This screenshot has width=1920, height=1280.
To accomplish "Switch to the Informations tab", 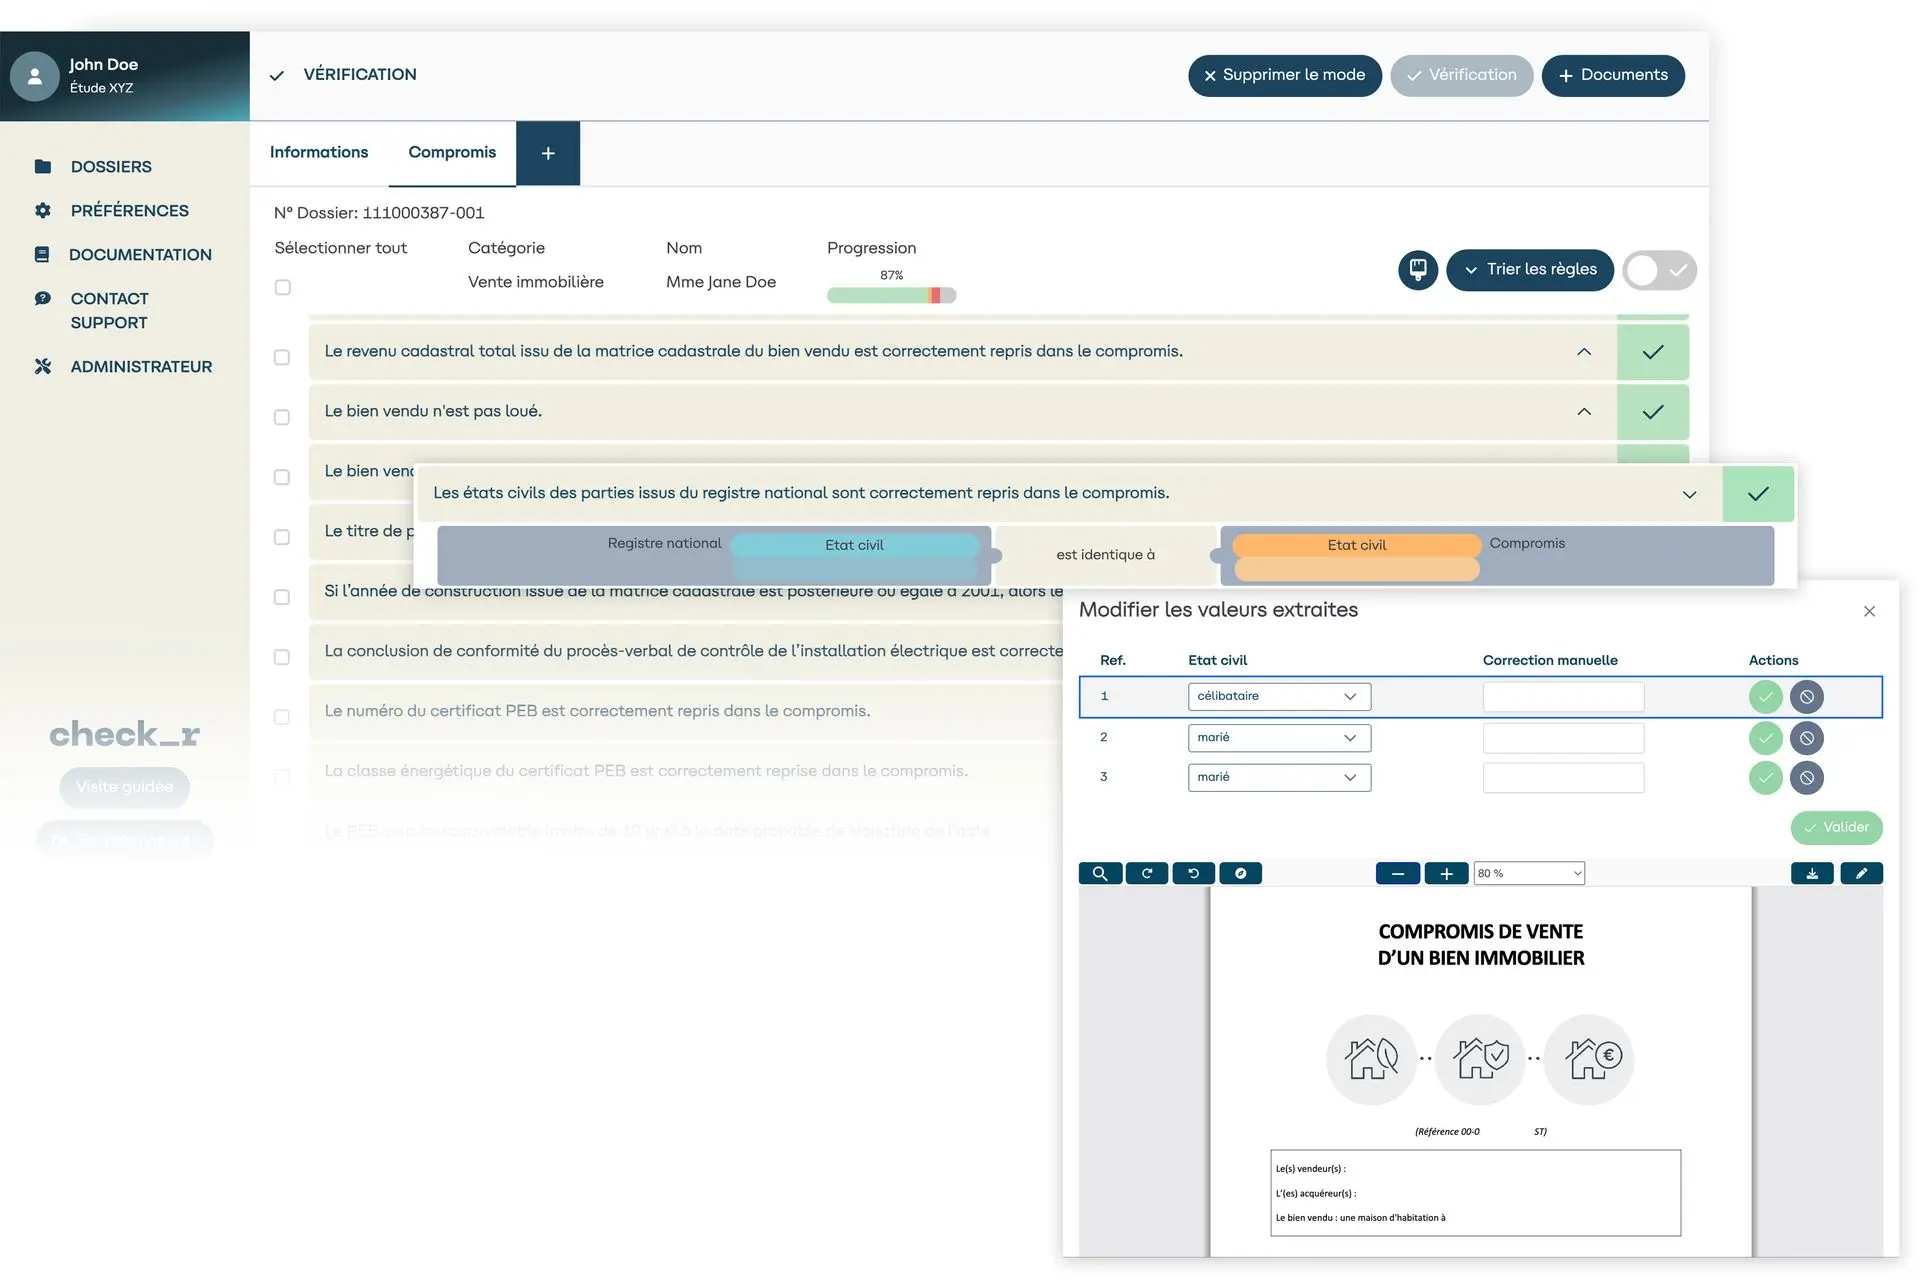I will click(318, 152).
